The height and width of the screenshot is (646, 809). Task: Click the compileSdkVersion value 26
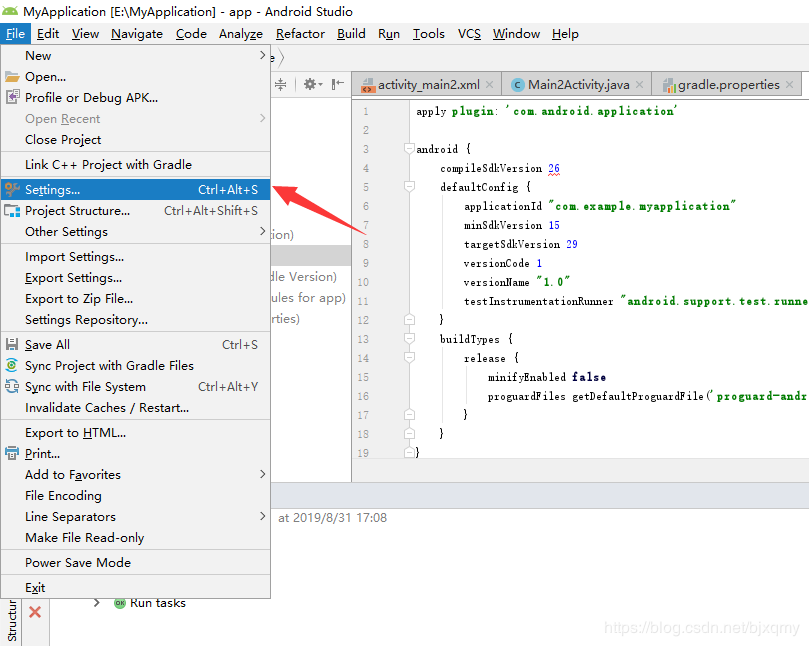tap(554, 168)
